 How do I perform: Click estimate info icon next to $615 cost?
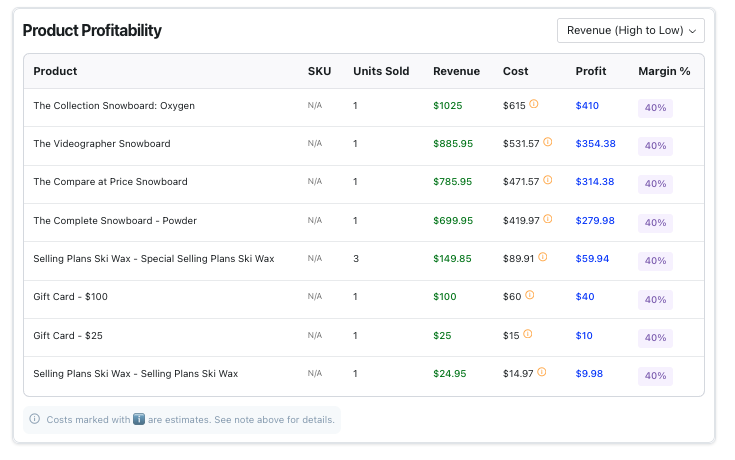[x=534, y=104]
